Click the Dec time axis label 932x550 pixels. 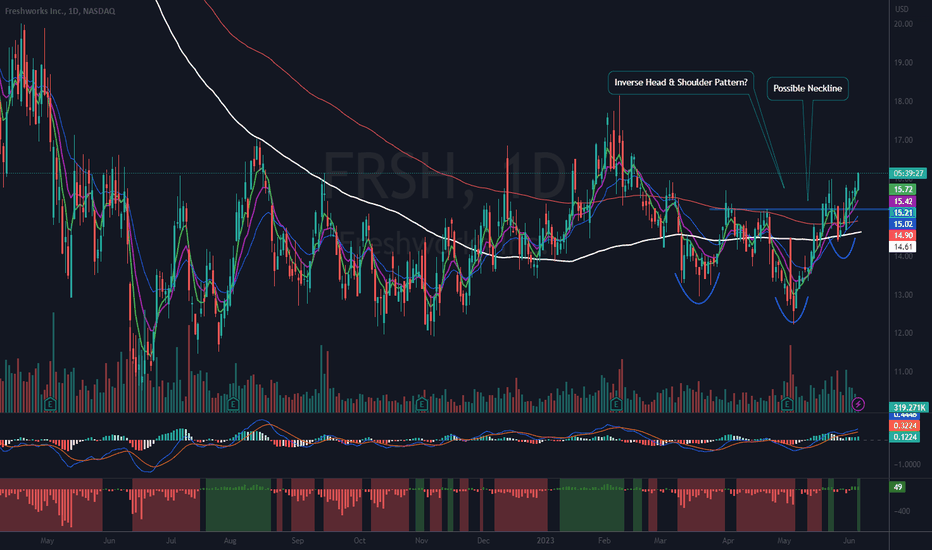click(x=483, y=541)
